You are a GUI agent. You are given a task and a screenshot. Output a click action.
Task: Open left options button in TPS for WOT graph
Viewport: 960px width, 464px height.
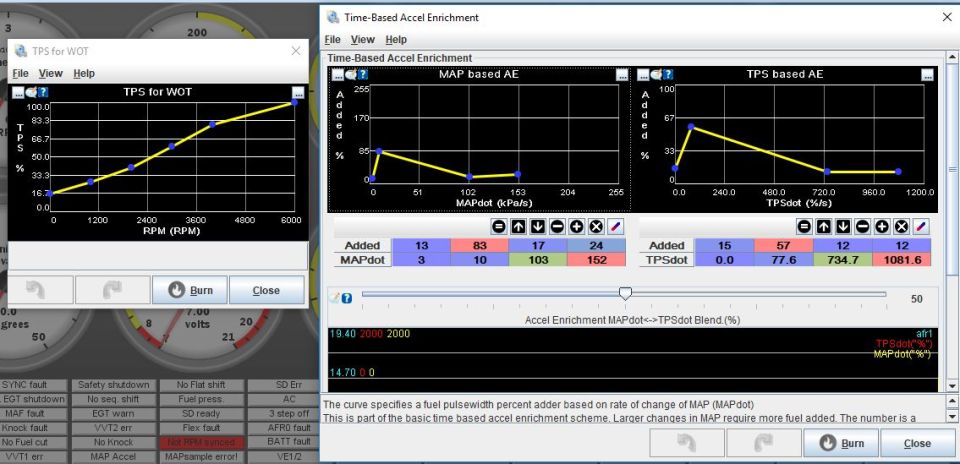[x=18, y=93]
